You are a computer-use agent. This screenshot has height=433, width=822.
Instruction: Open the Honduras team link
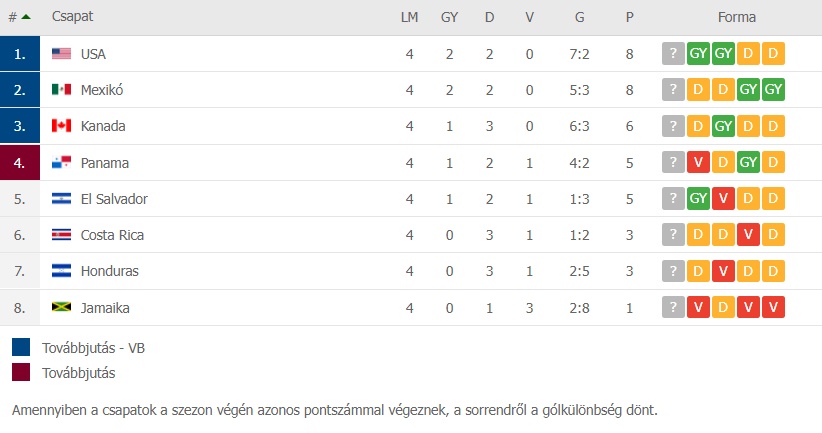(x=110, y=271)
